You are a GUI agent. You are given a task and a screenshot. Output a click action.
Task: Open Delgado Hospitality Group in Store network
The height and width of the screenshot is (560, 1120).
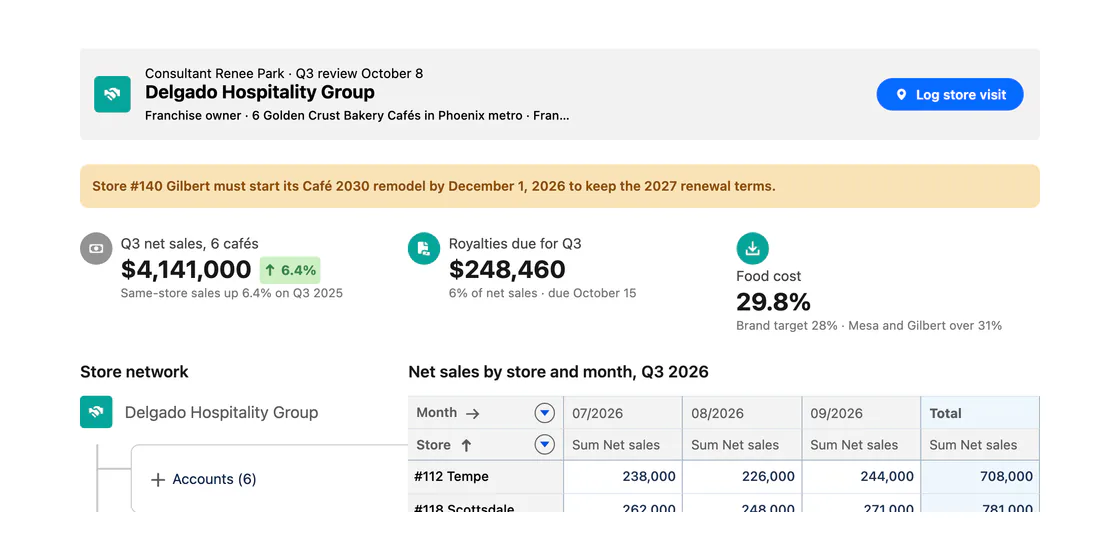pos(221,412)
